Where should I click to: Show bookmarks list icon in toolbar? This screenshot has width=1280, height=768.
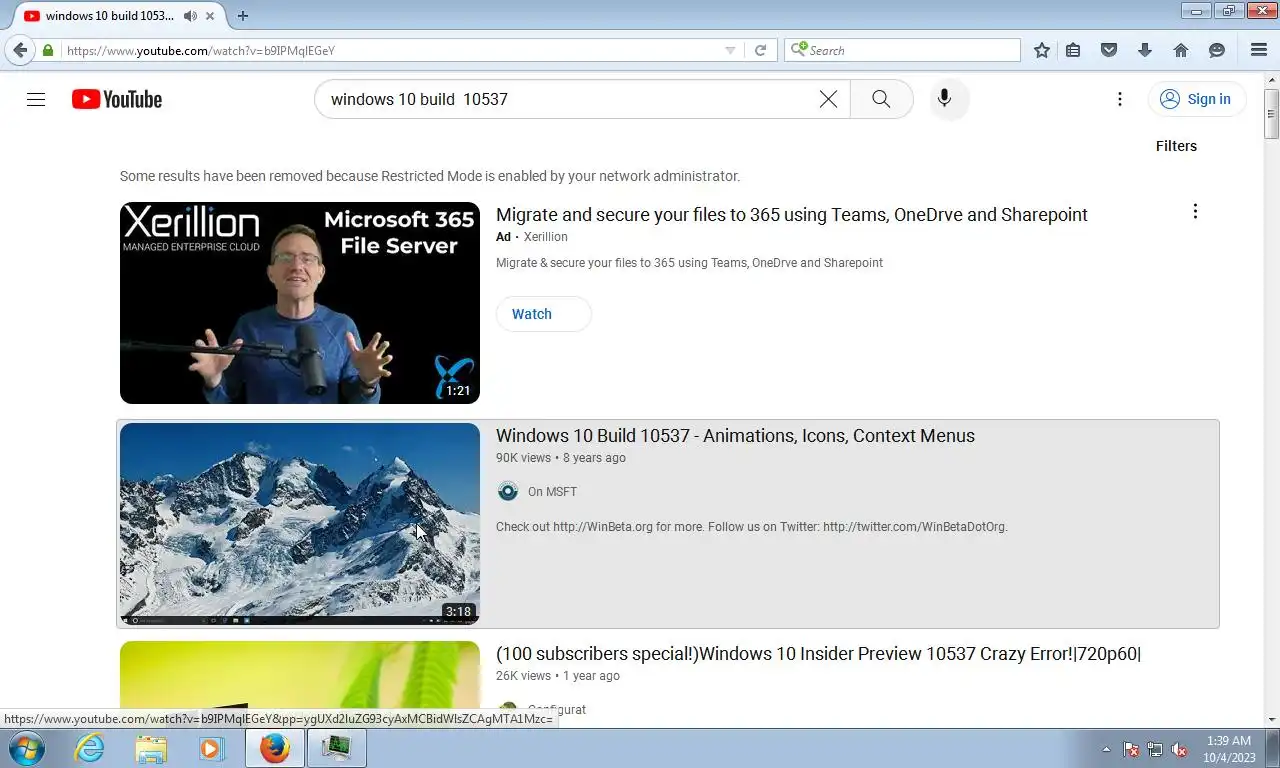click(x=1073, y=50)
